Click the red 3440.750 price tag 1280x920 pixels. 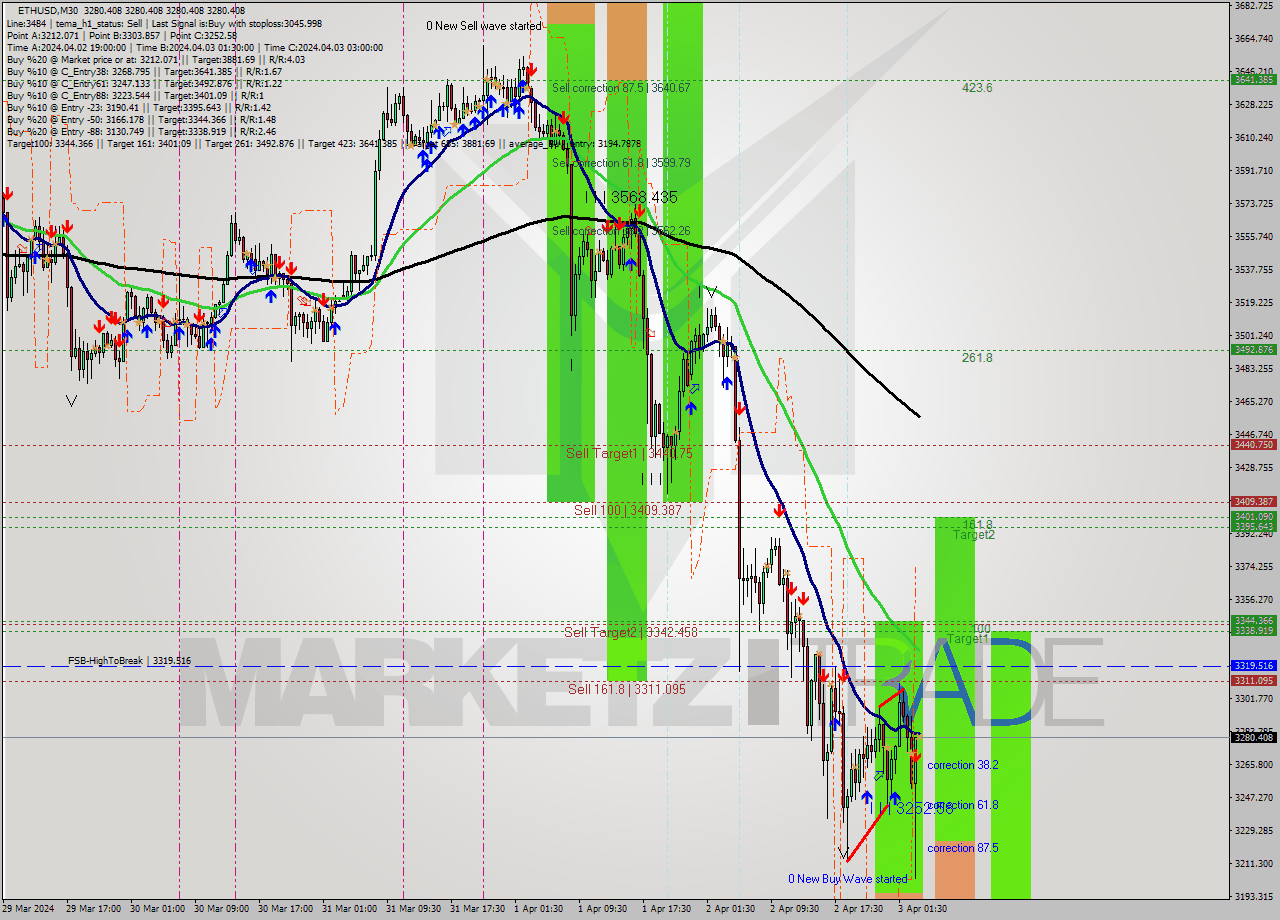tap(1254, 445)
